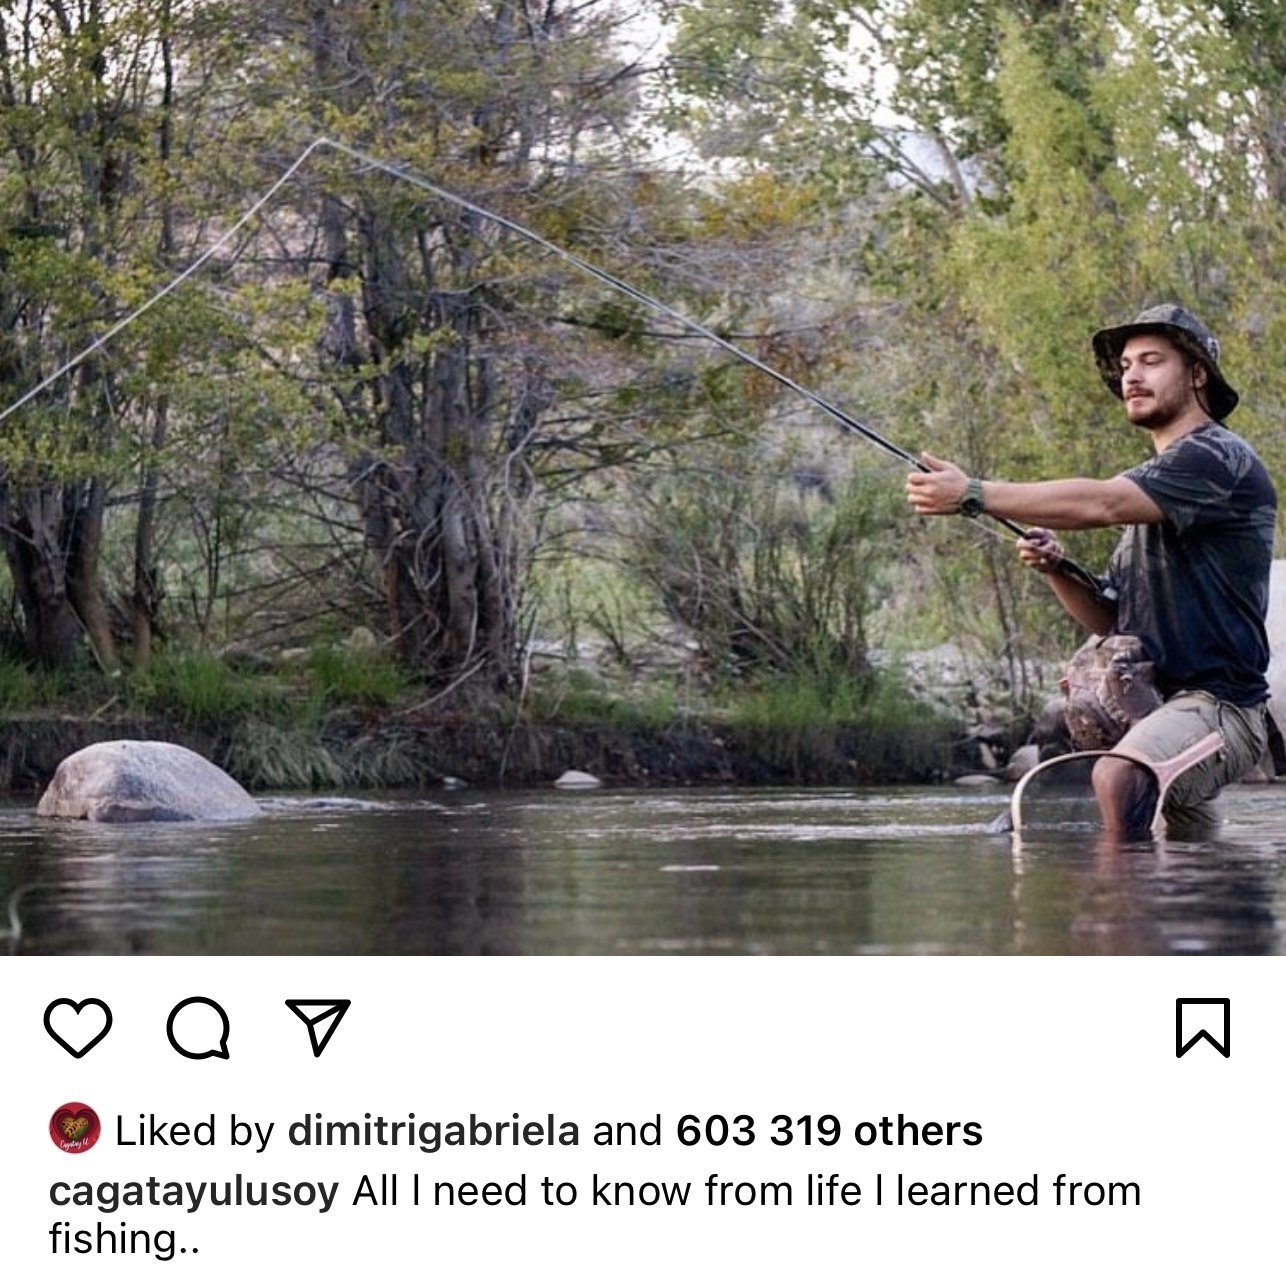This screenshot has width=1286, height=1280.
Task: Click the "Liked by" text
Action: click(195, 1131)
